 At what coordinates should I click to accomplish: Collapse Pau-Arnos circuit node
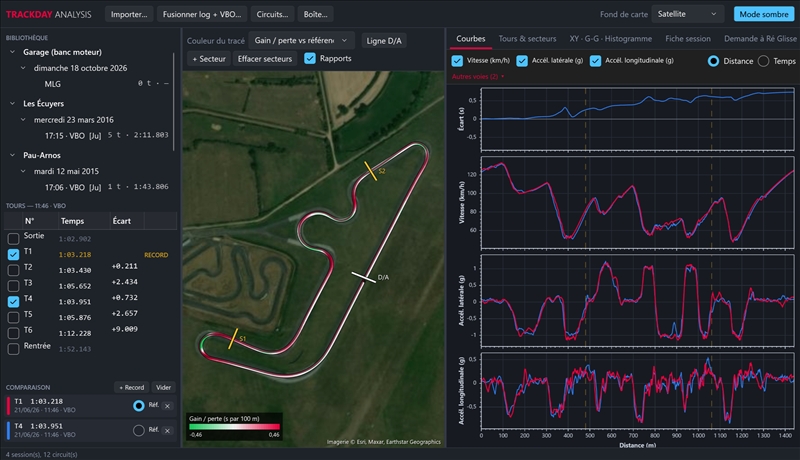coord(12,155)
